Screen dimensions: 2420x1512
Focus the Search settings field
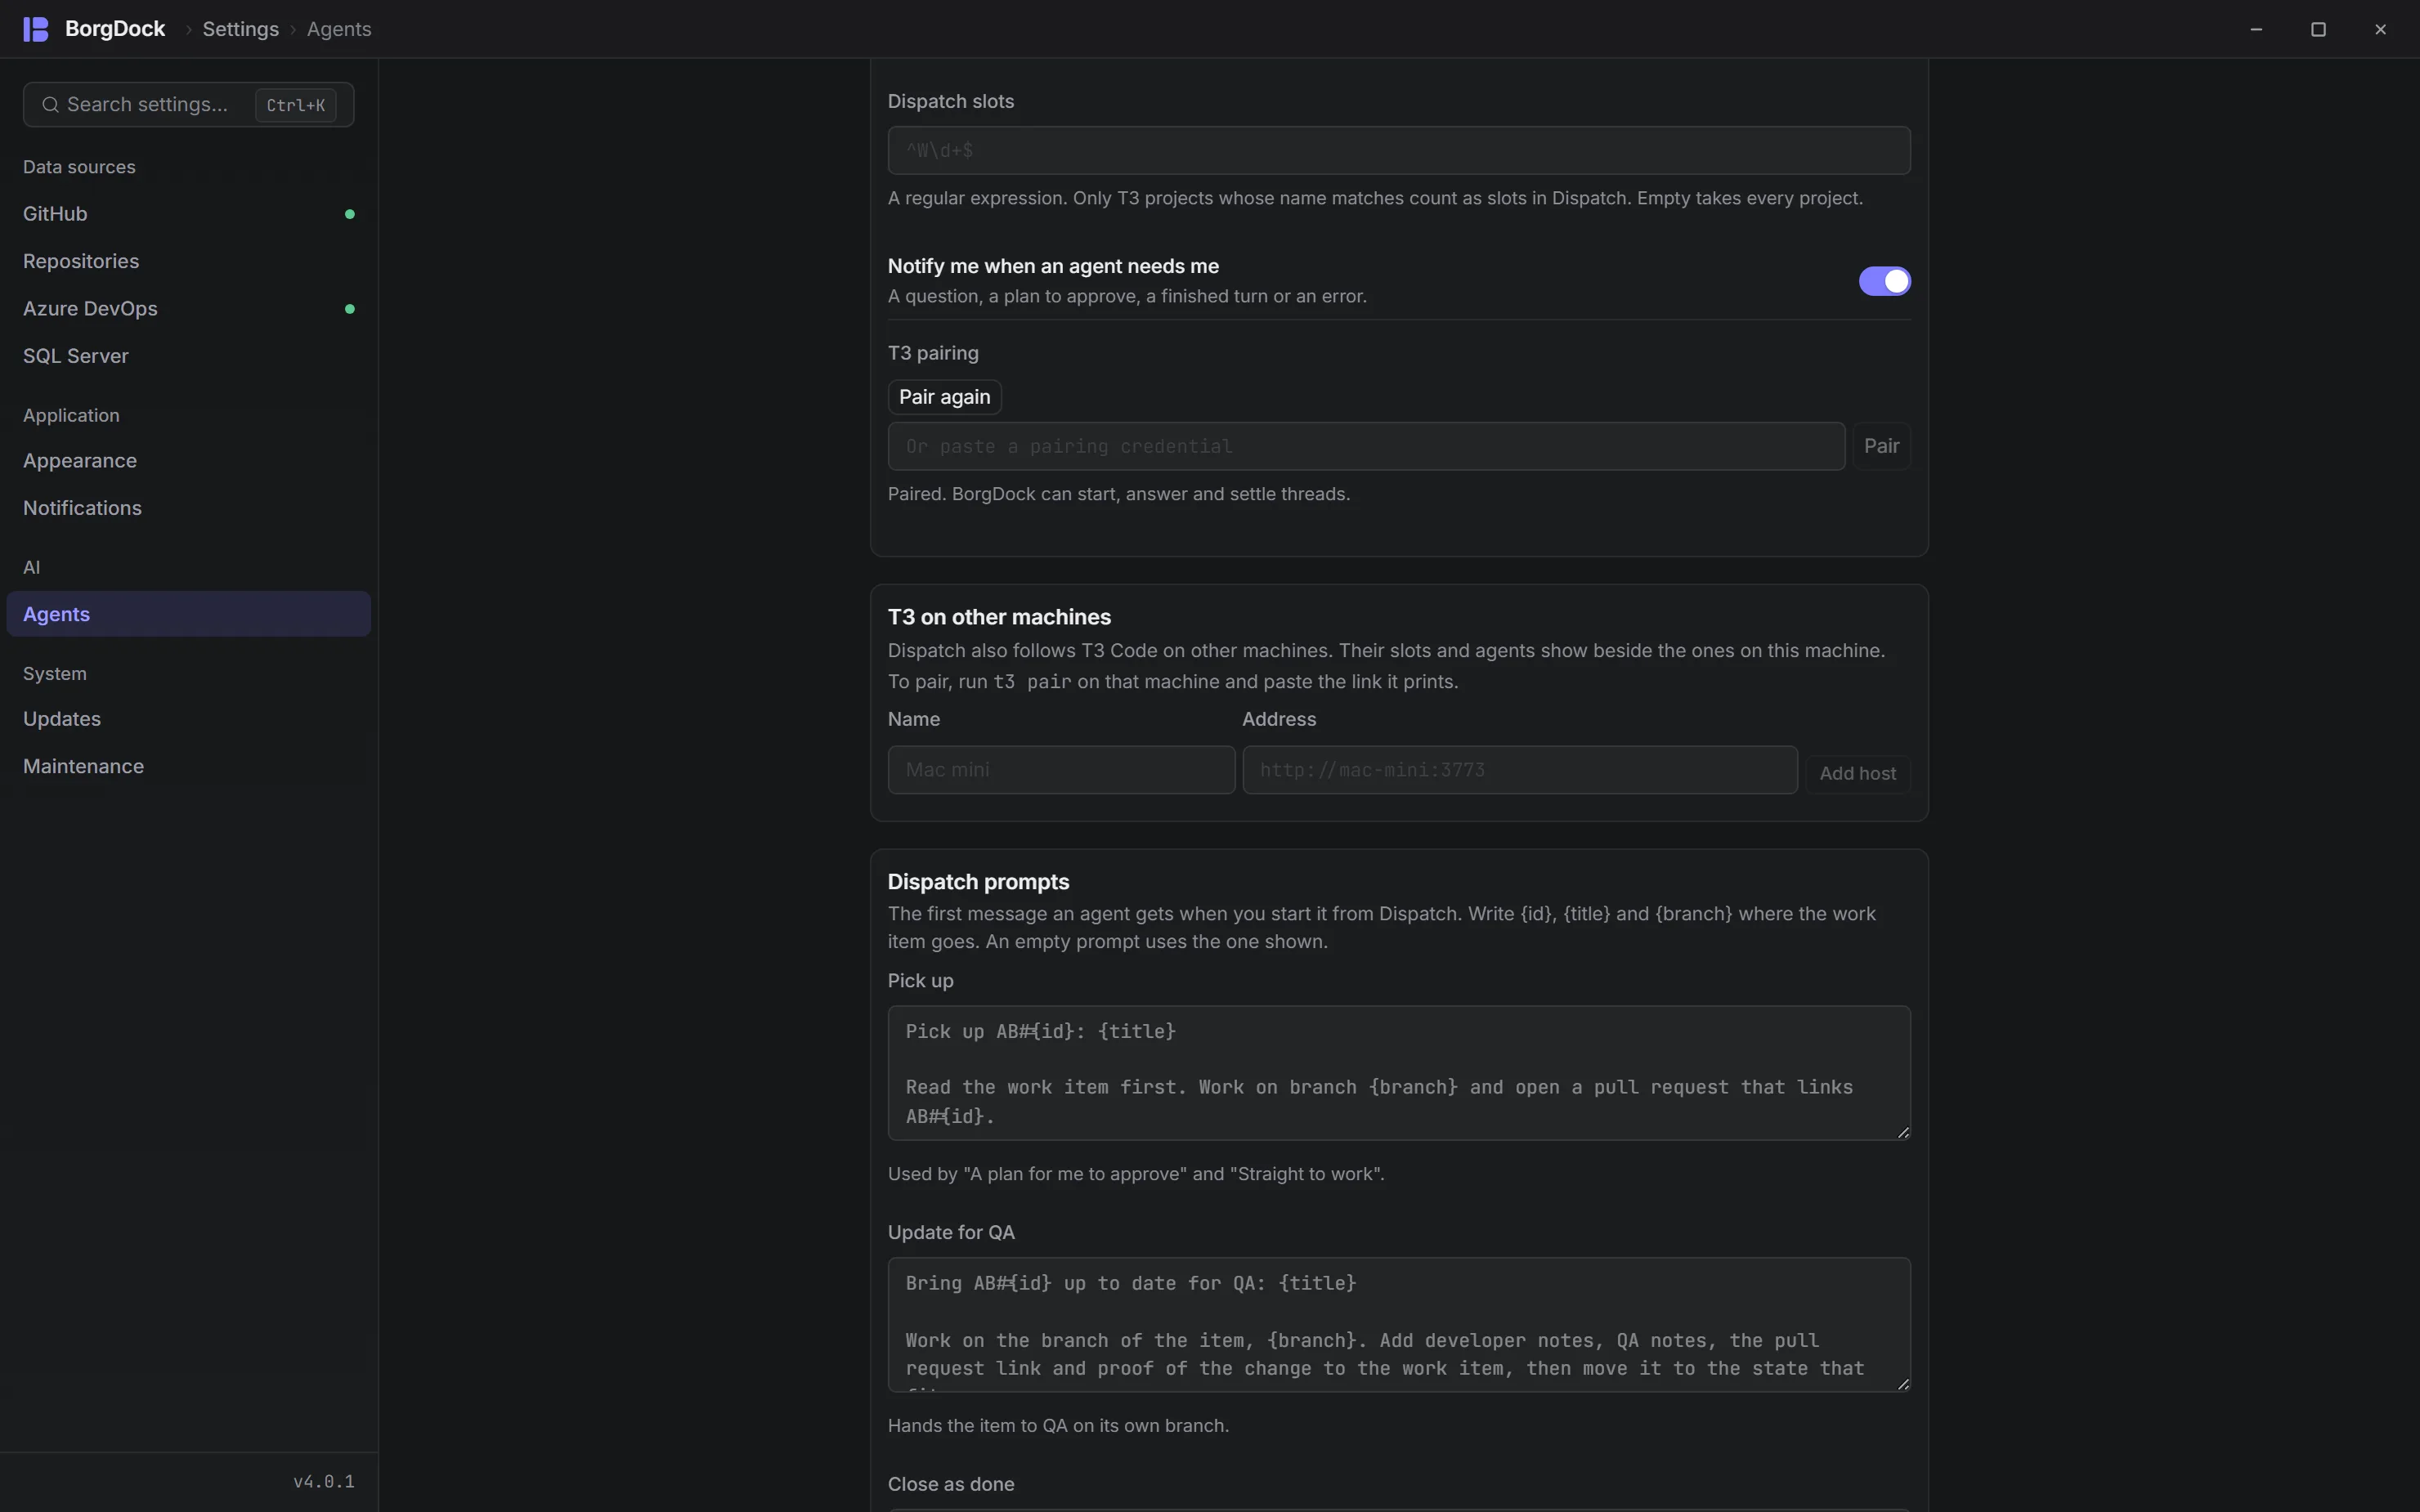pyautogui.click(x=189, y=105)
